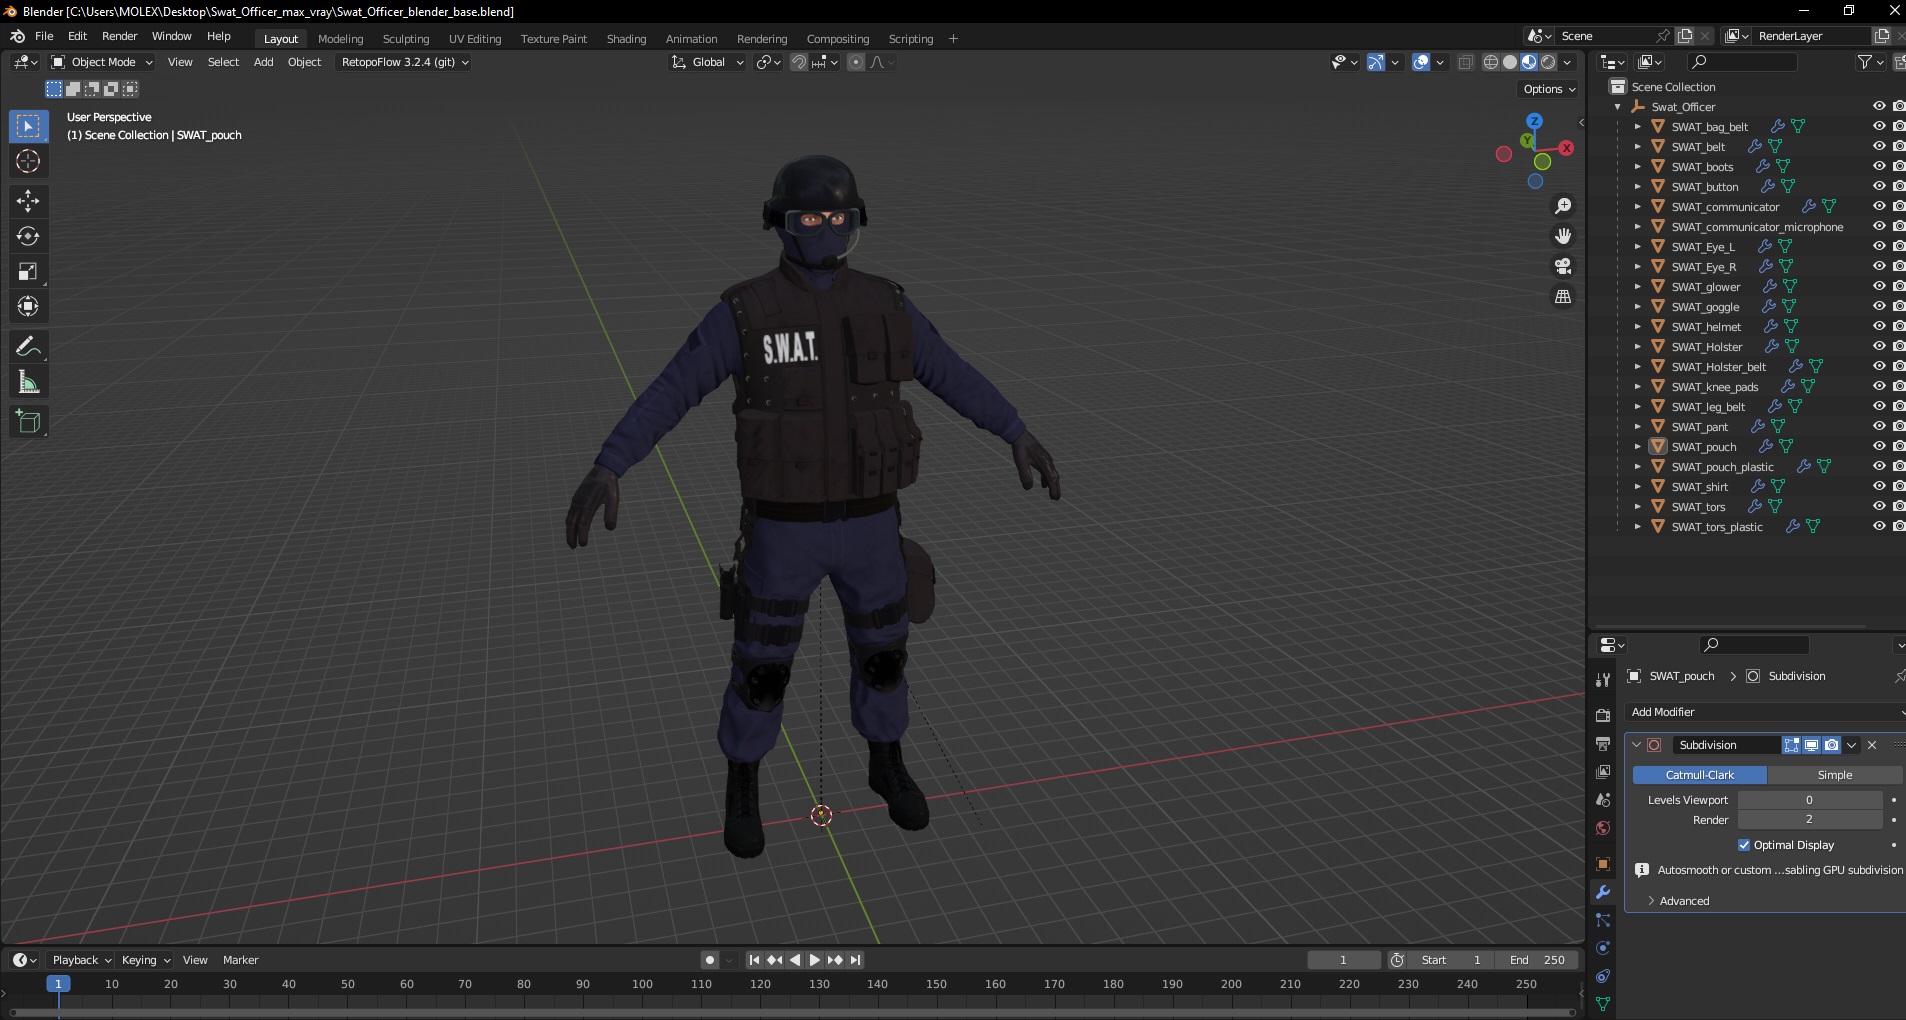Hide Swat_Officer collection in viewport
The width and height of the screenshot is (1906, 1020).
[x=1879, y=106]
